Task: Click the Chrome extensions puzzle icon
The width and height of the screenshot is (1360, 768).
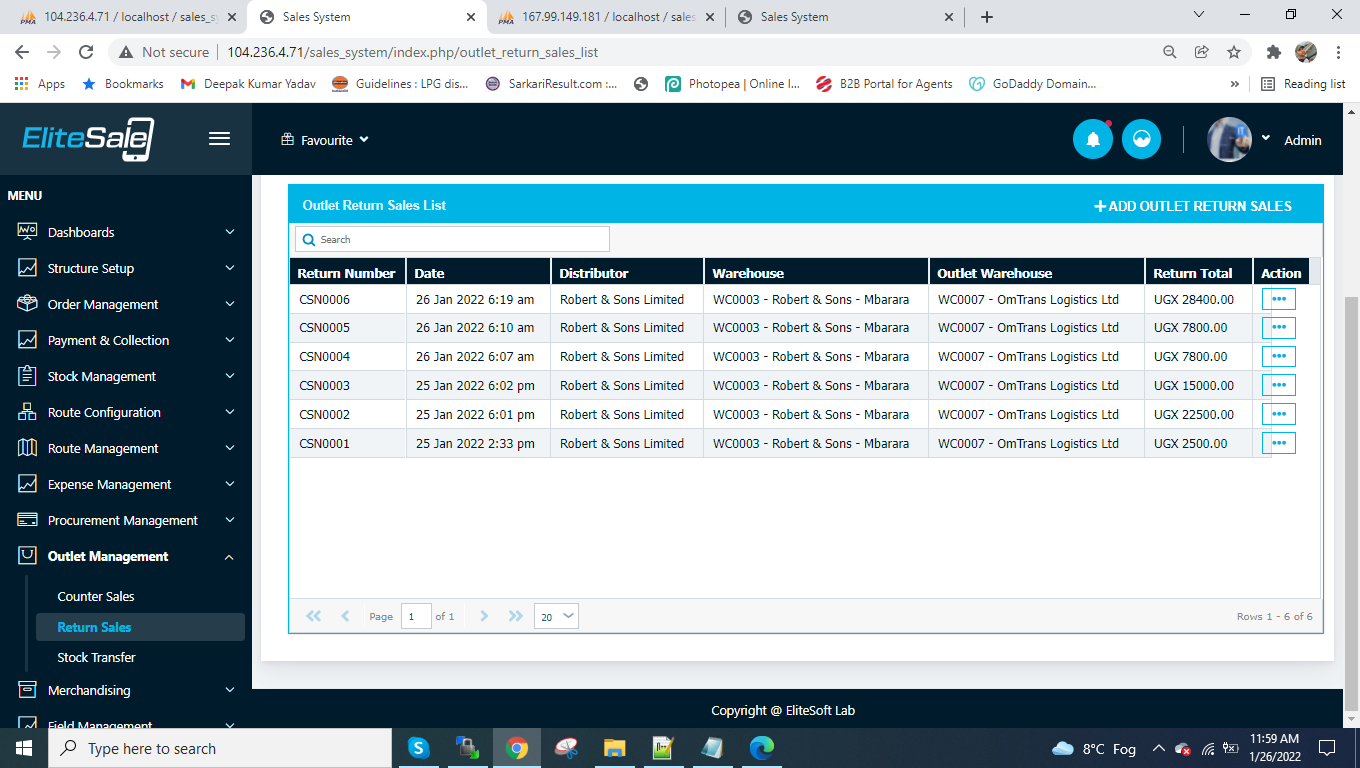Action: click(1273, 52)
